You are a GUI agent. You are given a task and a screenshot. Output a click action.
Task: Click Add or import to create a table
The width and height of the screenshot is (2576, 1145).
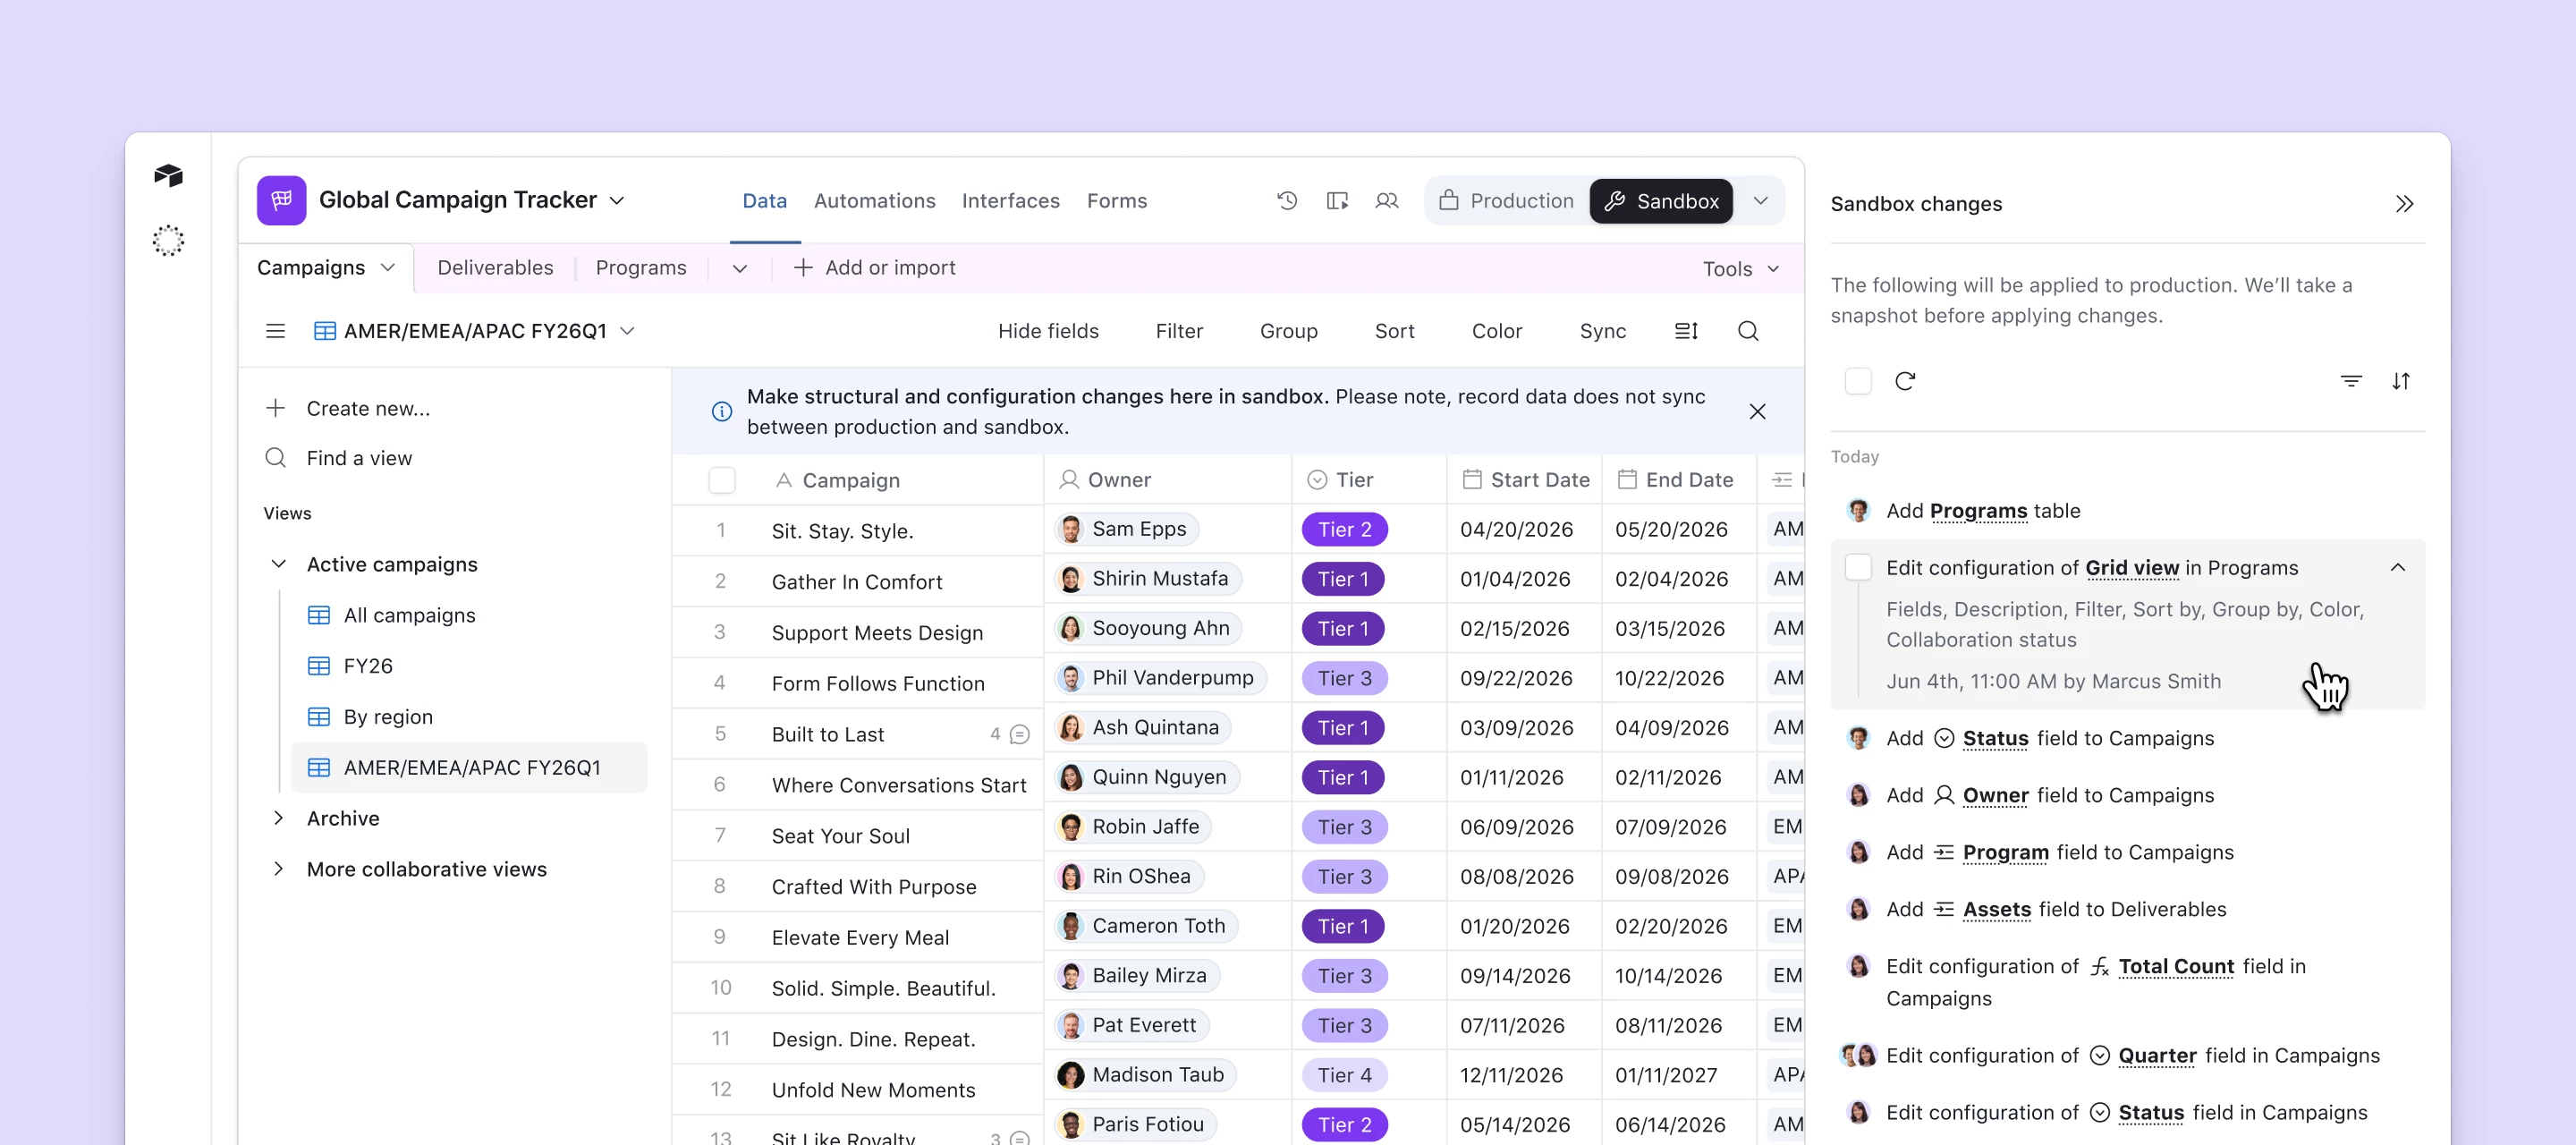point(874,267)
